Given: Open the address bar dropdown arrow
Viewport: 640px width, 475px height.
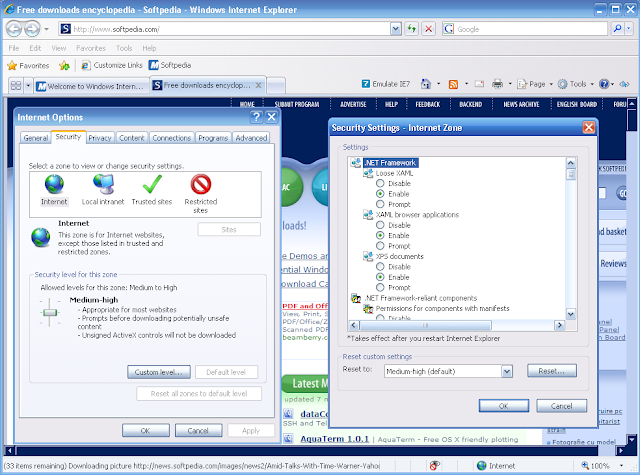Looking at the screenshot, I should (396, 29).
